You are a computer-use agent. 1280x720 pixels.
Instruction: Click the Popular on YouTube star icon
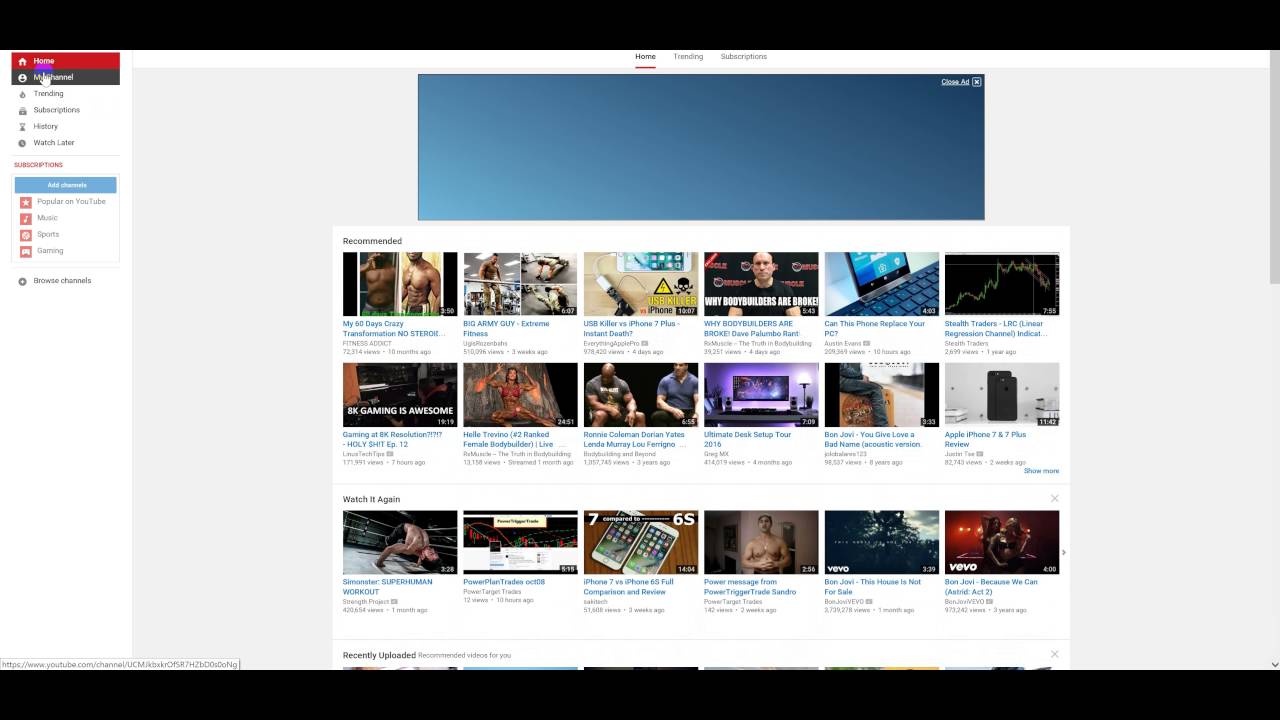coord(26,202)
